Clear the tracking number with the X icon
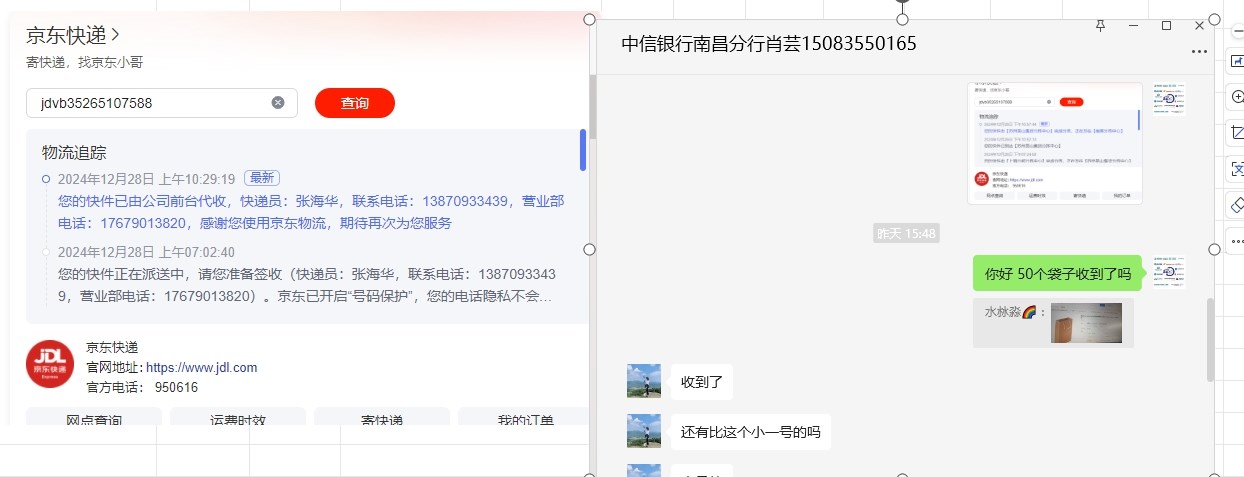 (278, 103)
